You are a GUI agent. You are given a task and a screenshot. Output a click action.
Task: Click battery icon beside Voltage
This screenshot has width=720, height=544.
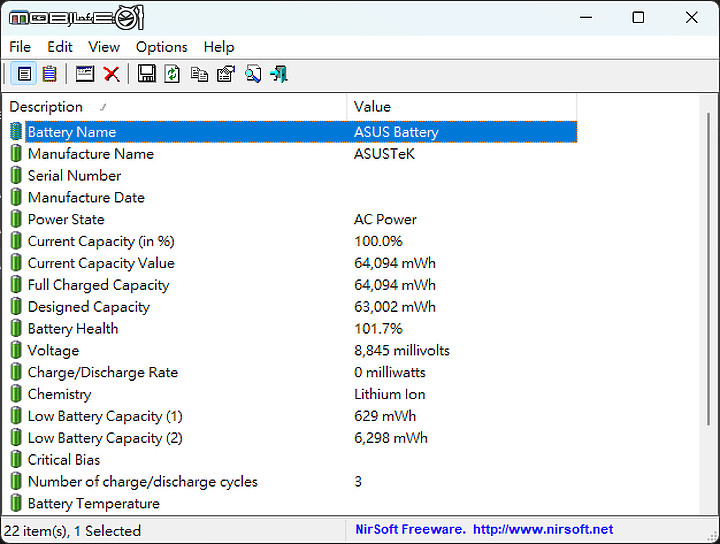pyautogui.click(x=16, y=351)
